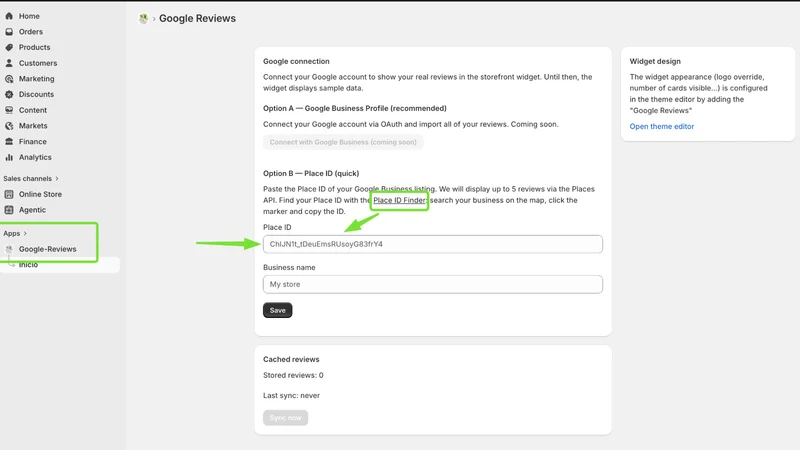Open Customers section
800x450 pixels.
pyautogui.click(x=38, y=63)
